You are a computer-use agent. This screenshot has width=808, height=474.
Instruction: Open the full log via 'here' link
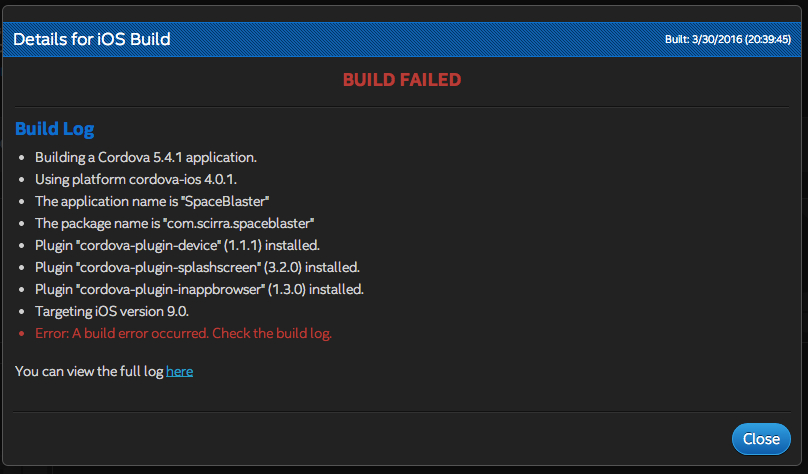pos(180,371)
